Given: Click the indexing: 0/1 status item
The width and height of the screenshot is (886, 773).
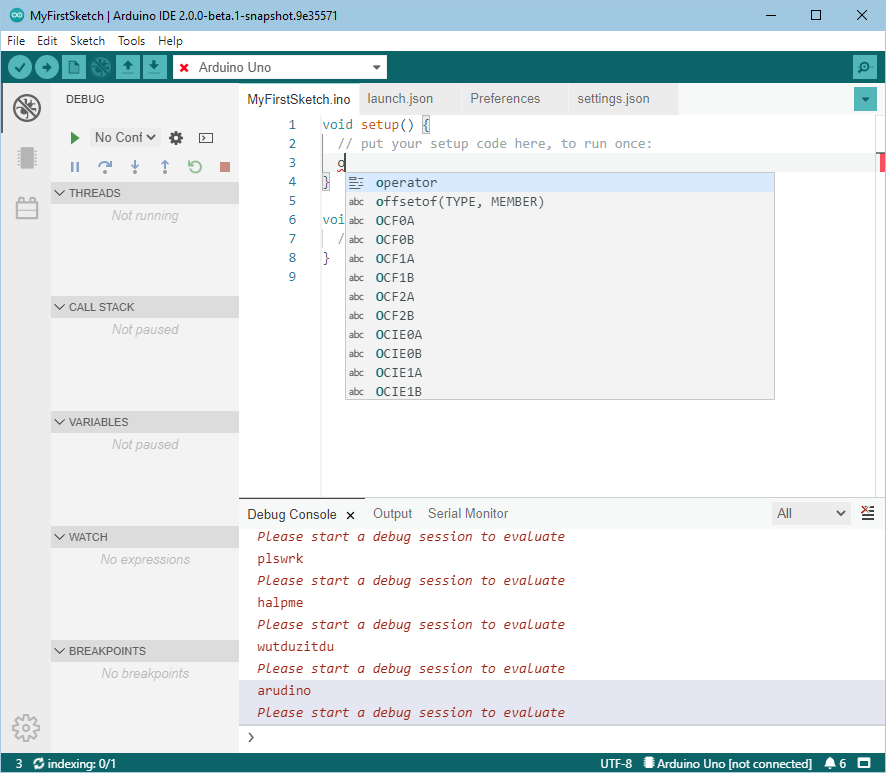Looking at the screenshot, I should point(75,763).
